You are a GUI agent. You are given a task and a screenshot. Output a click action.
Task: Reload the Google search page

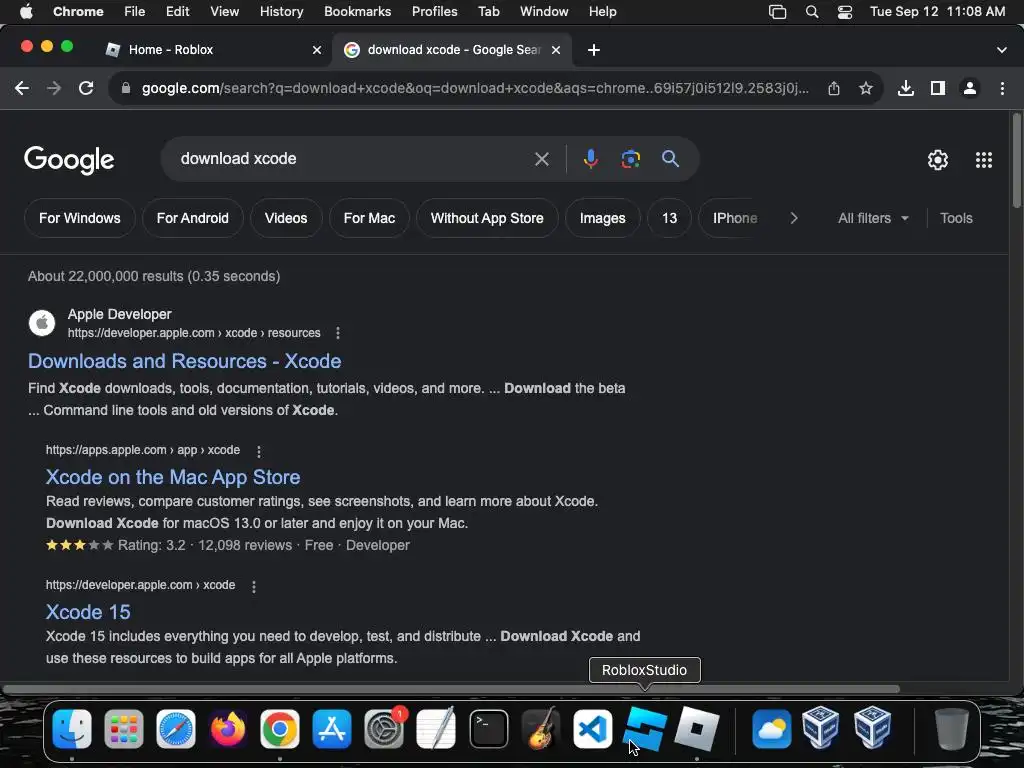[86, 88]
